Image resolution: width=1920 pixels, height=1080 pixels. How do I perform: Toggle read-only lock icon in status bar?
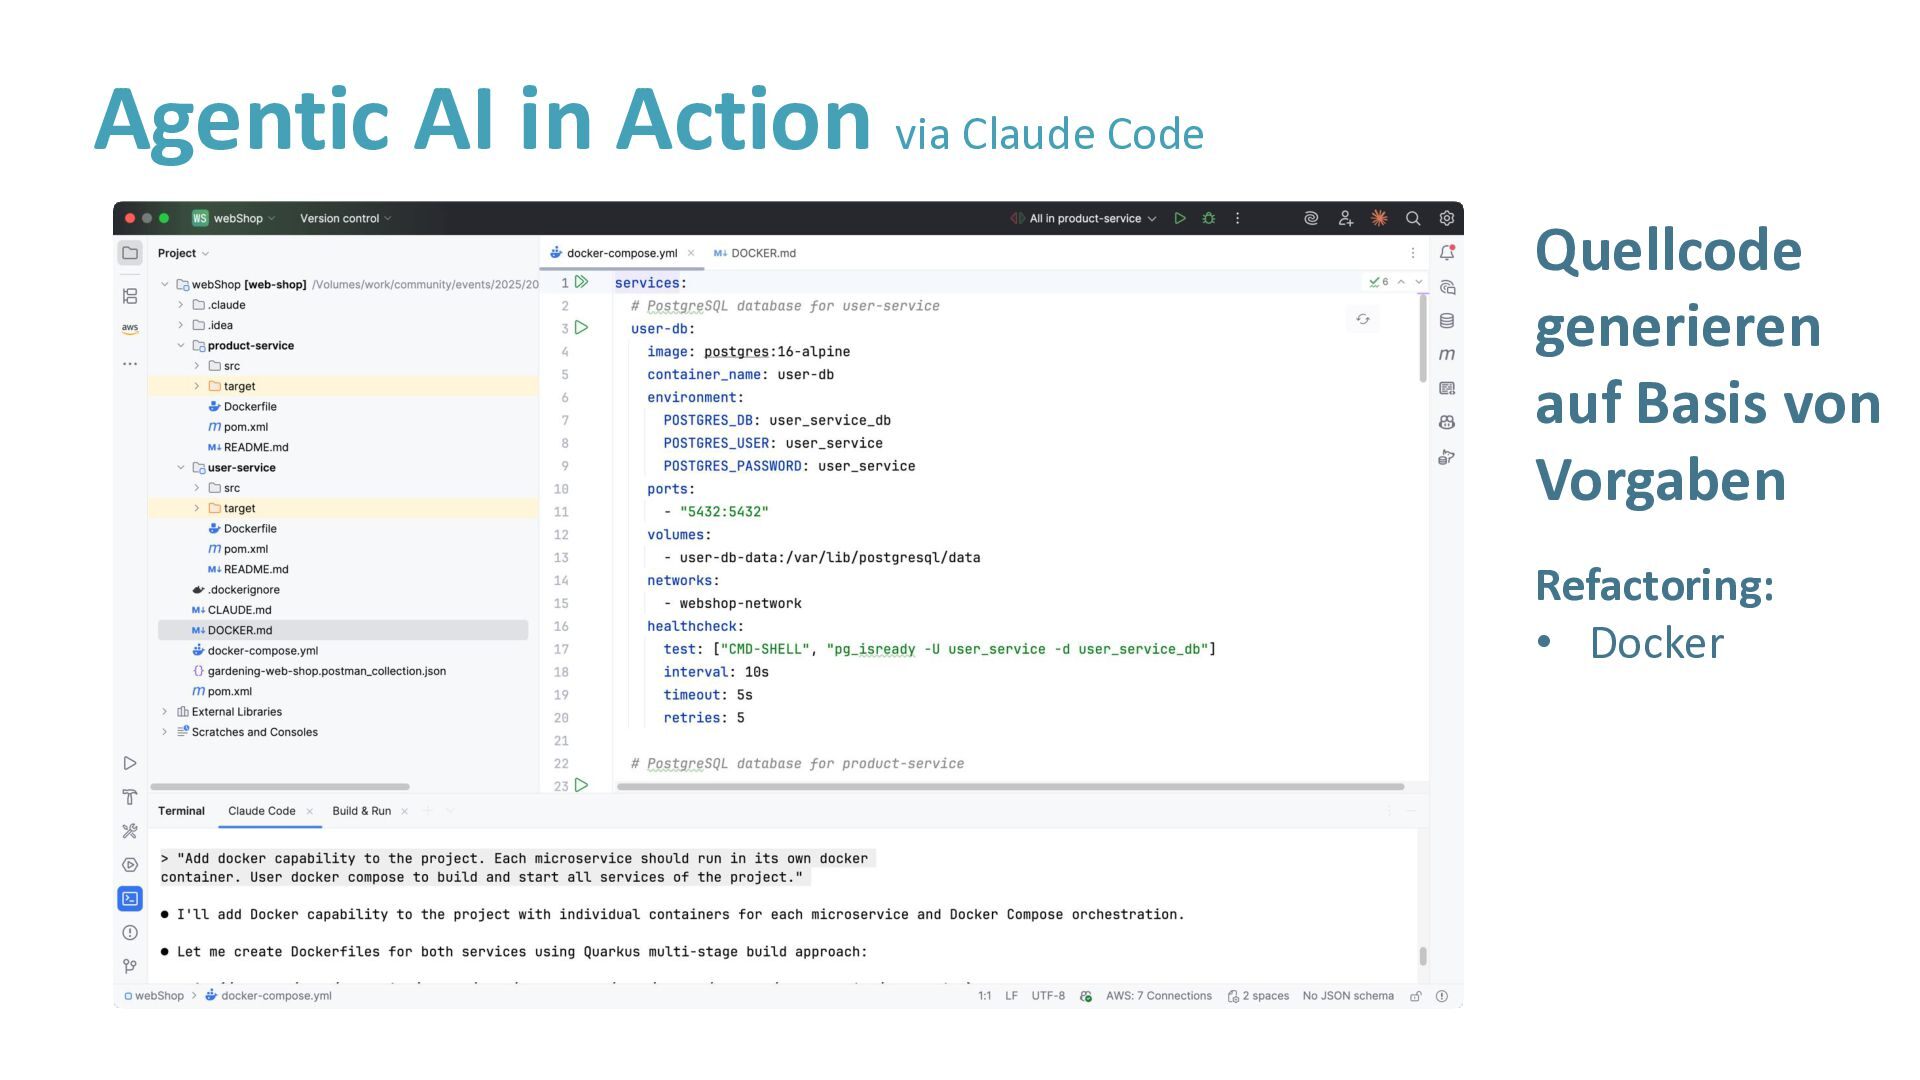(1416, 996)
